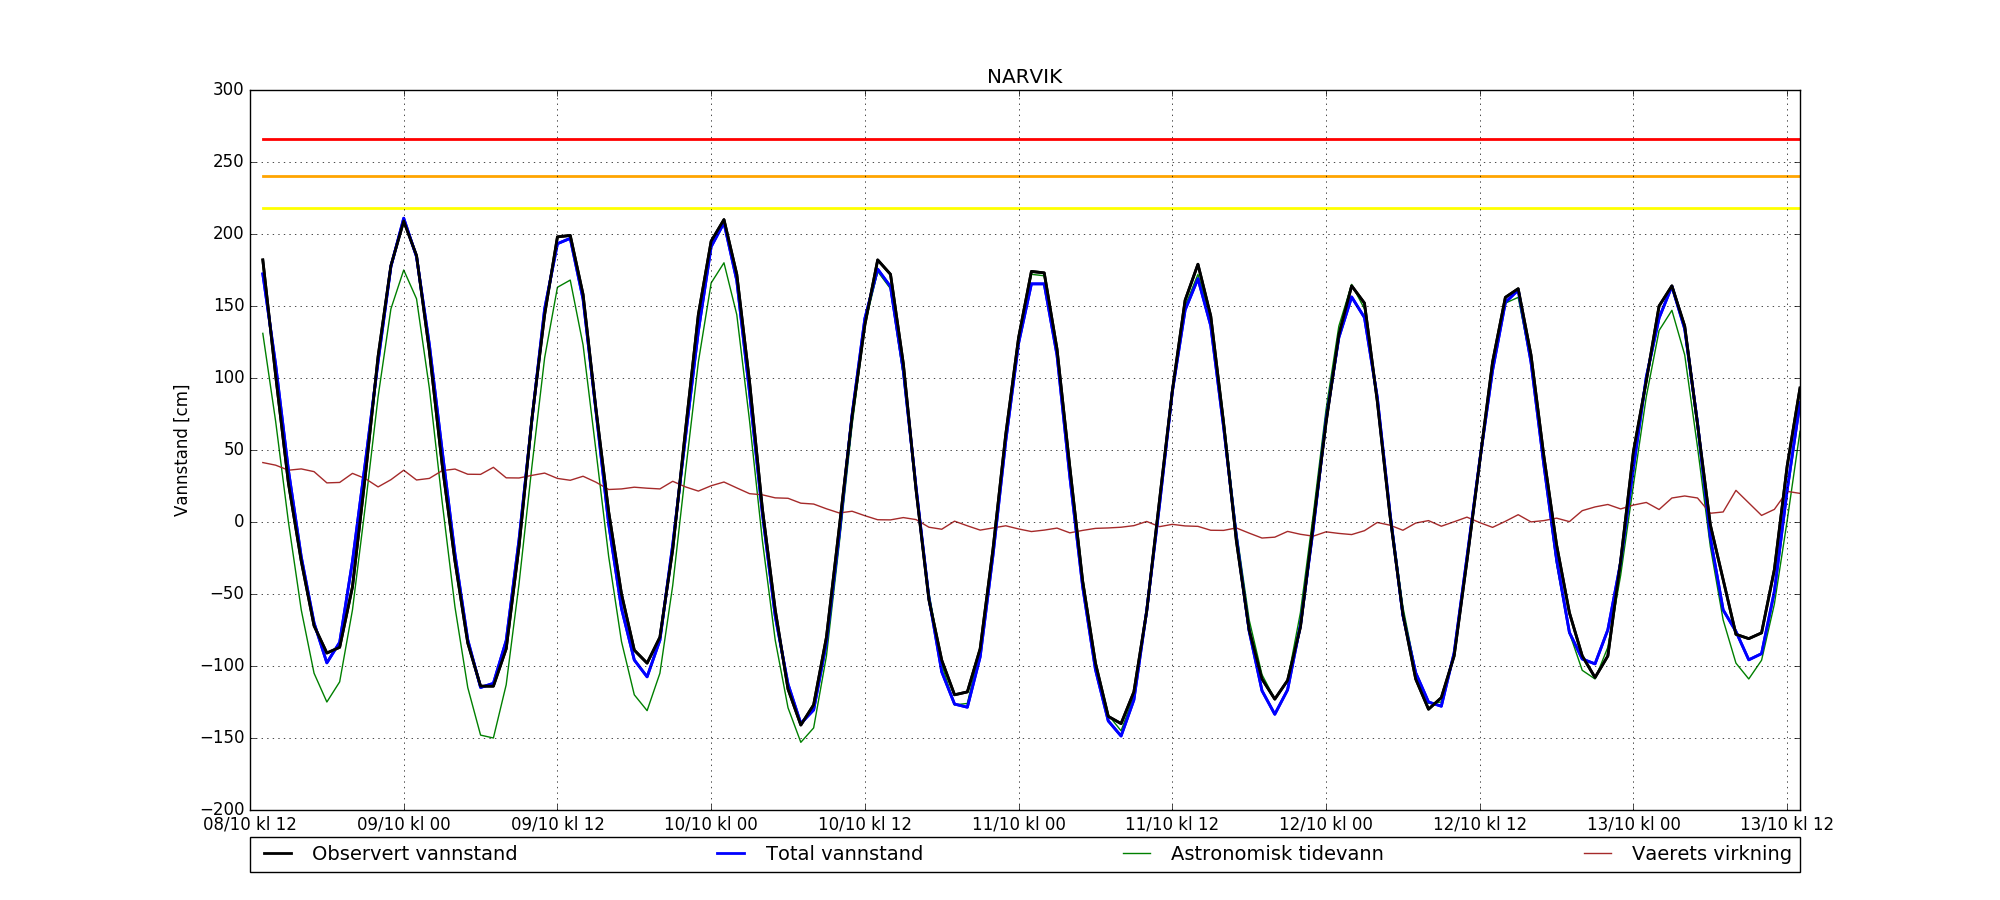
Task: Select the 09/10 kl 00 x-axis tick label
Action: click(404, 825)
